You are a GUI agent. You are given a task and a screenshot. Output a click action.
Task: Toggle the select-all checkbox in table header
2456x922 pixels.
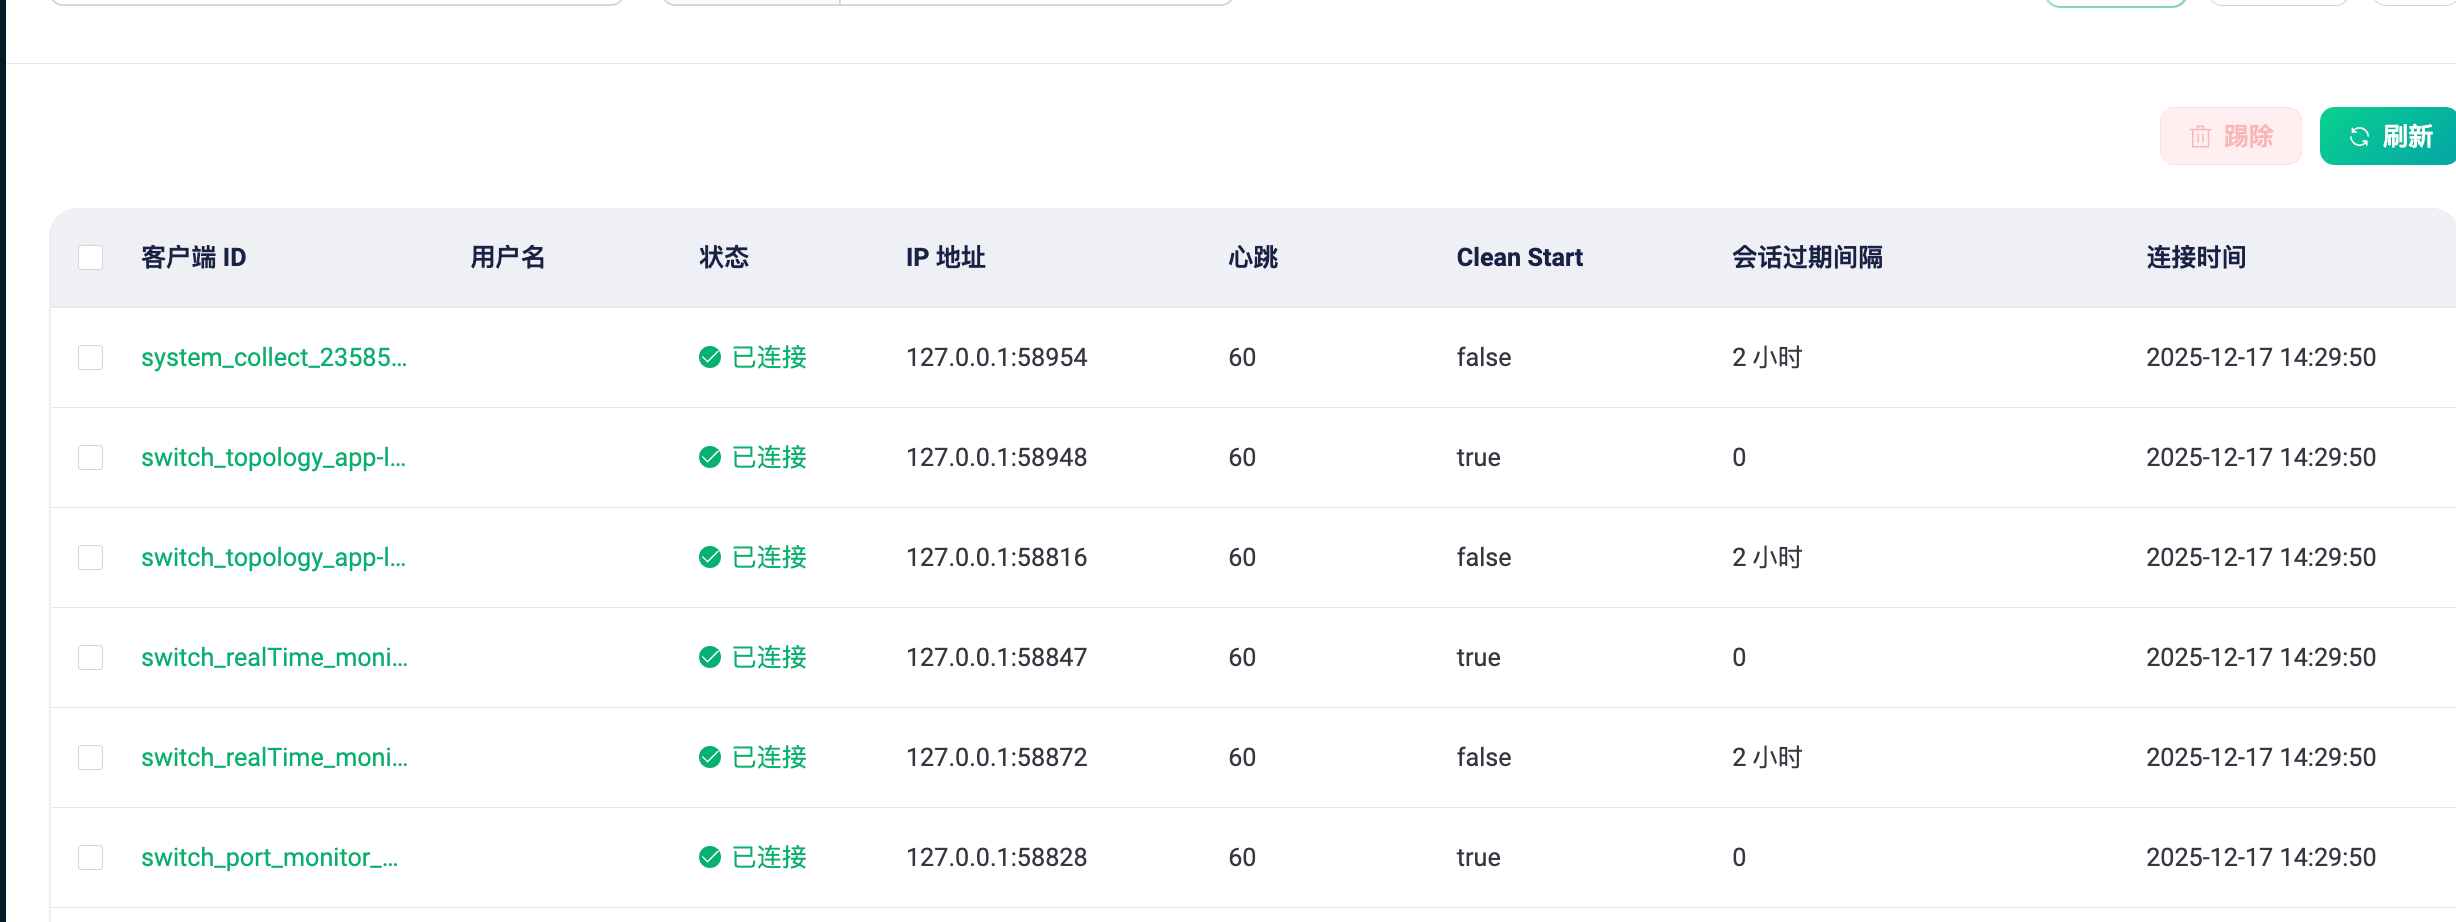coord(91,257)
